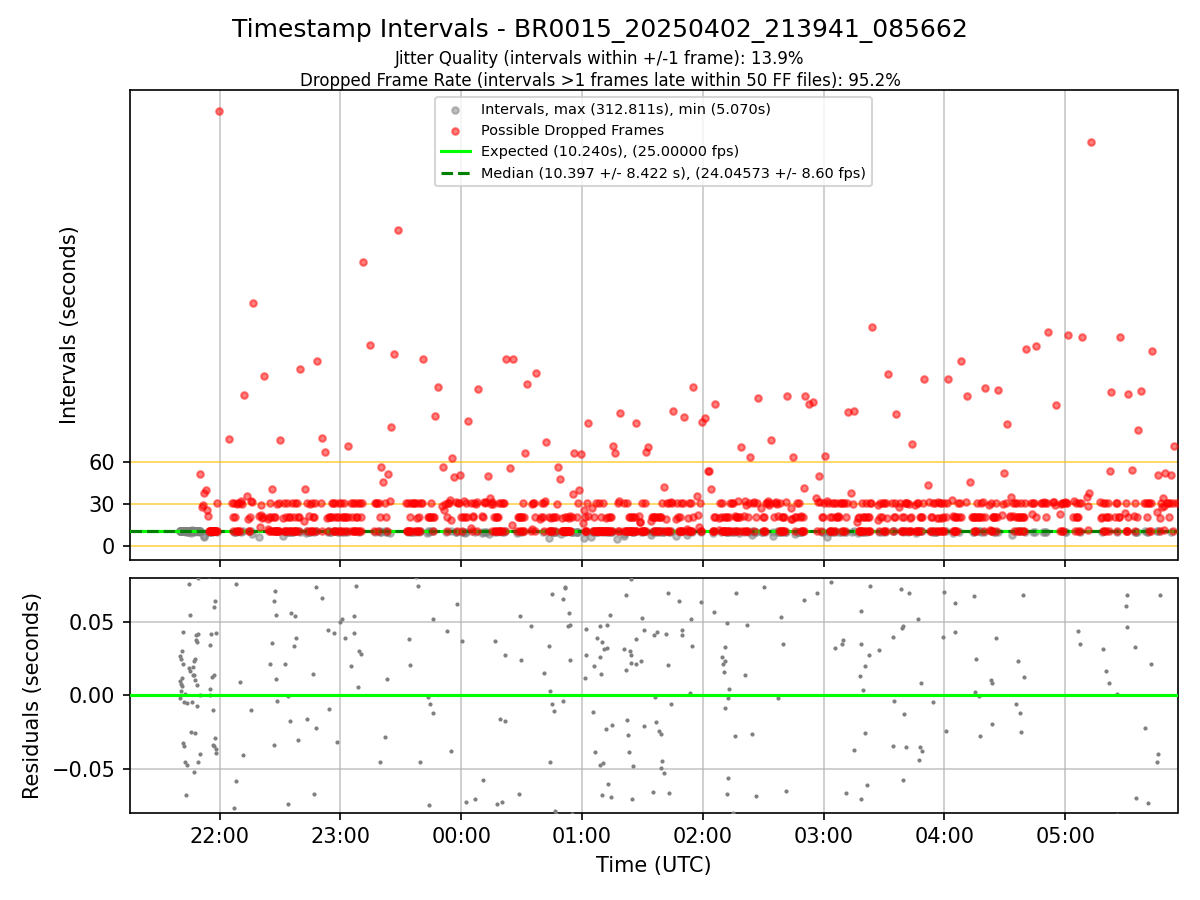Click legend entry starting 'Median (10.397 +/- 8.422 s)'
The width and height of the screenshot is (1200, 900).
(673, 173)
